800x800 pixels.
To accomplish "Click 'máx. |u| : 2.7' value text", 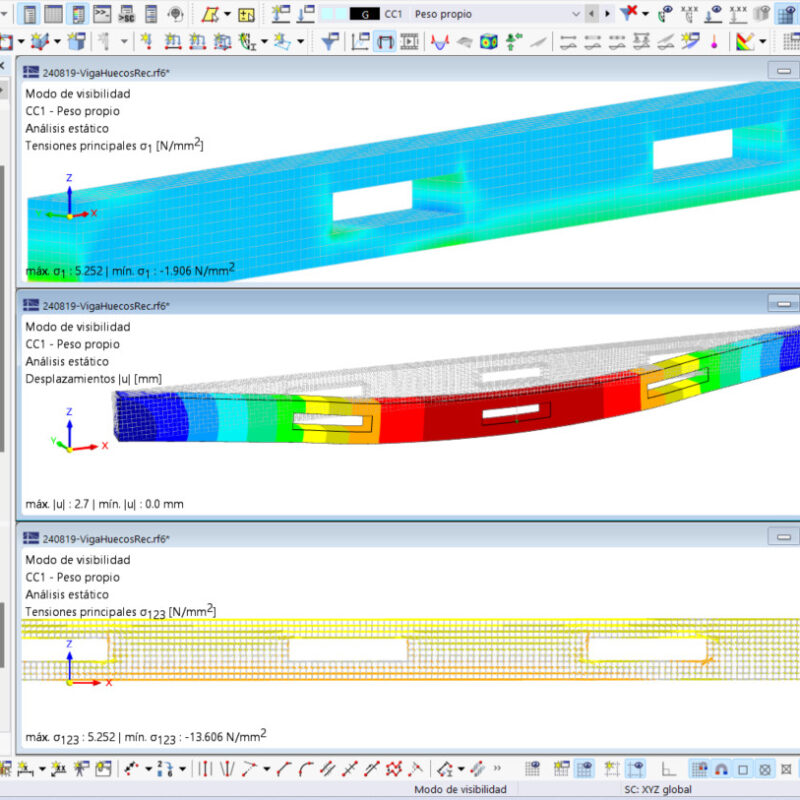I will coord(58,505).
